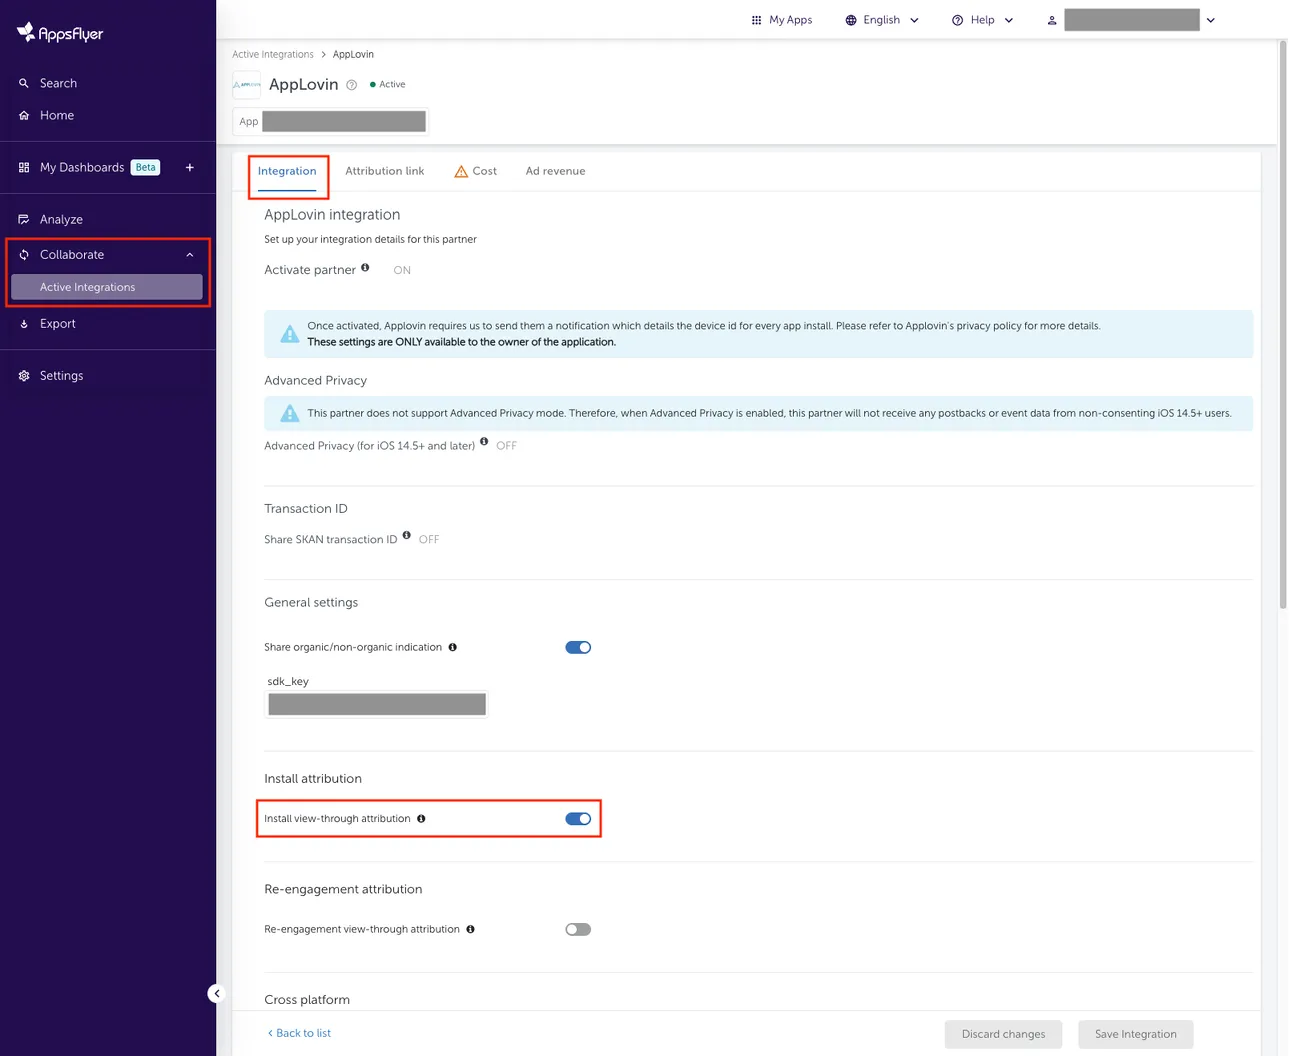Enable Re-engagement view-through attribution
The height and width of the screenshot is (1056, 1290).
[578, 929]
